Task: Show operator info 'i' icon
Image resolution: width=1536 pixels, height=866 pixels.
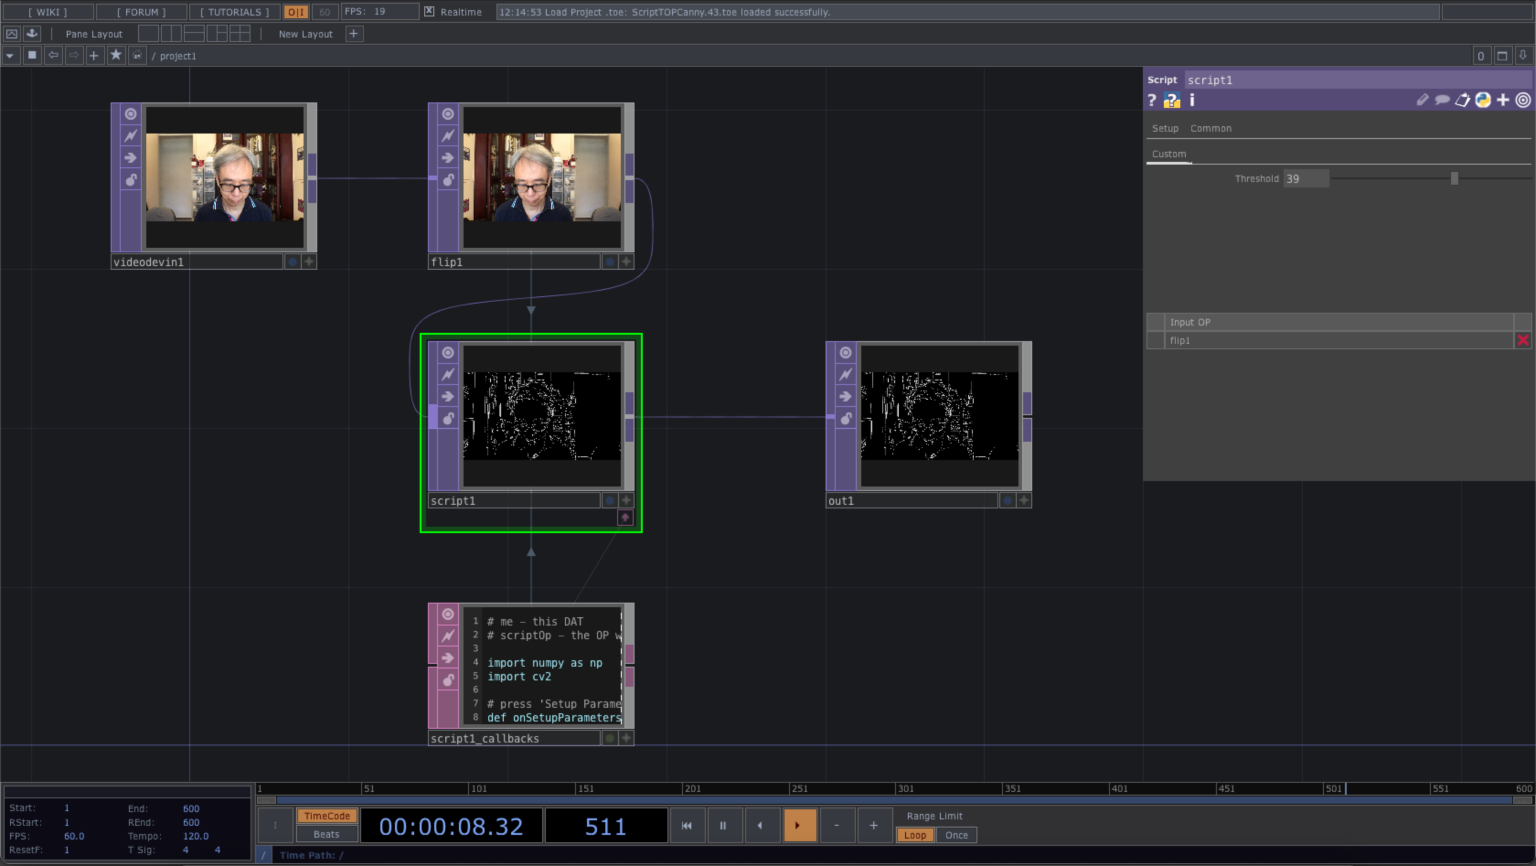Action: pos(1192,100)
